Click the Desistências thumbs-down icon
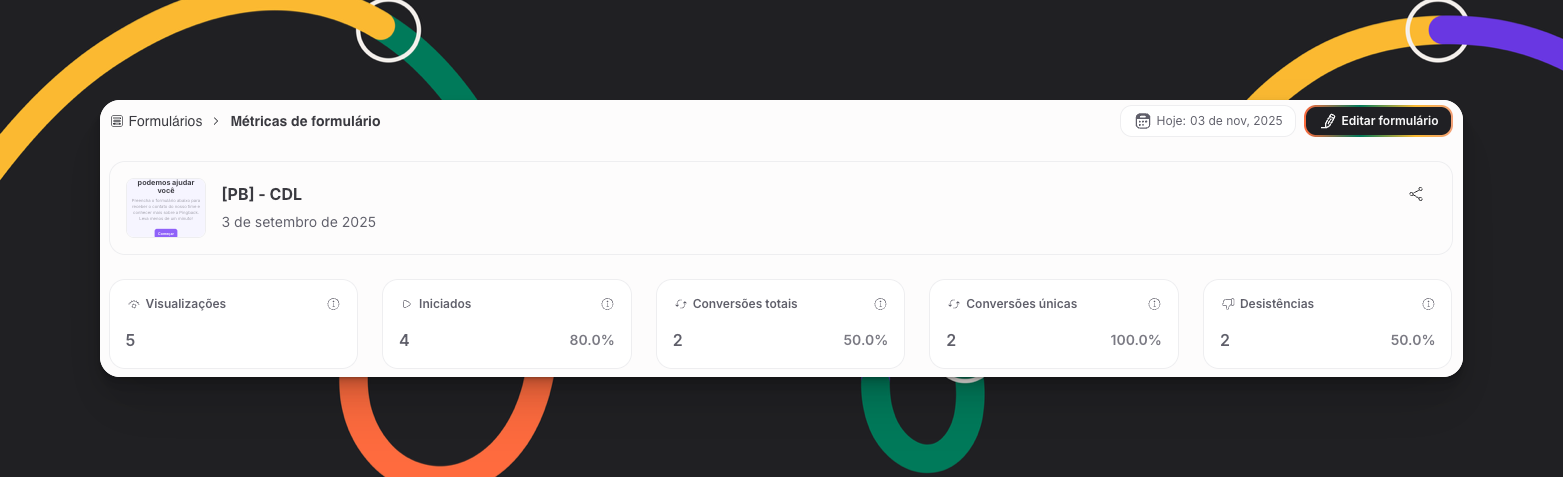1563x477 pixels. tap(1228, 304)
